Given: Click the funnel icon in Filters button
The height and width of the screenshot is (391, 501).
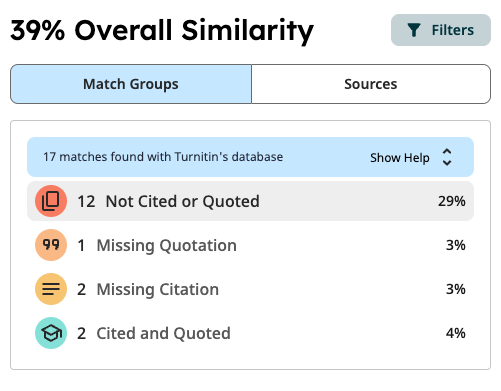Looking at the screenshot, I should click(x=414, y=30).
